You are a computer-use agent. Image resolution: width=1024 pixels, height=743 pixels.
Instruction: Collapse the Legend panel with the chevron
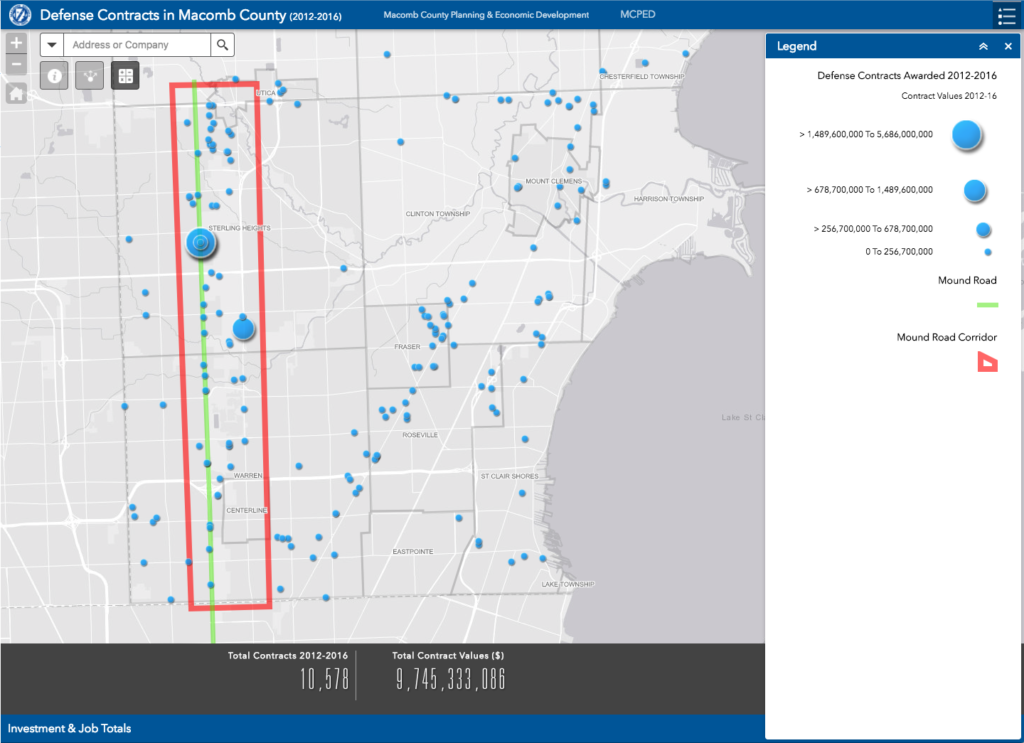(985, 46)
